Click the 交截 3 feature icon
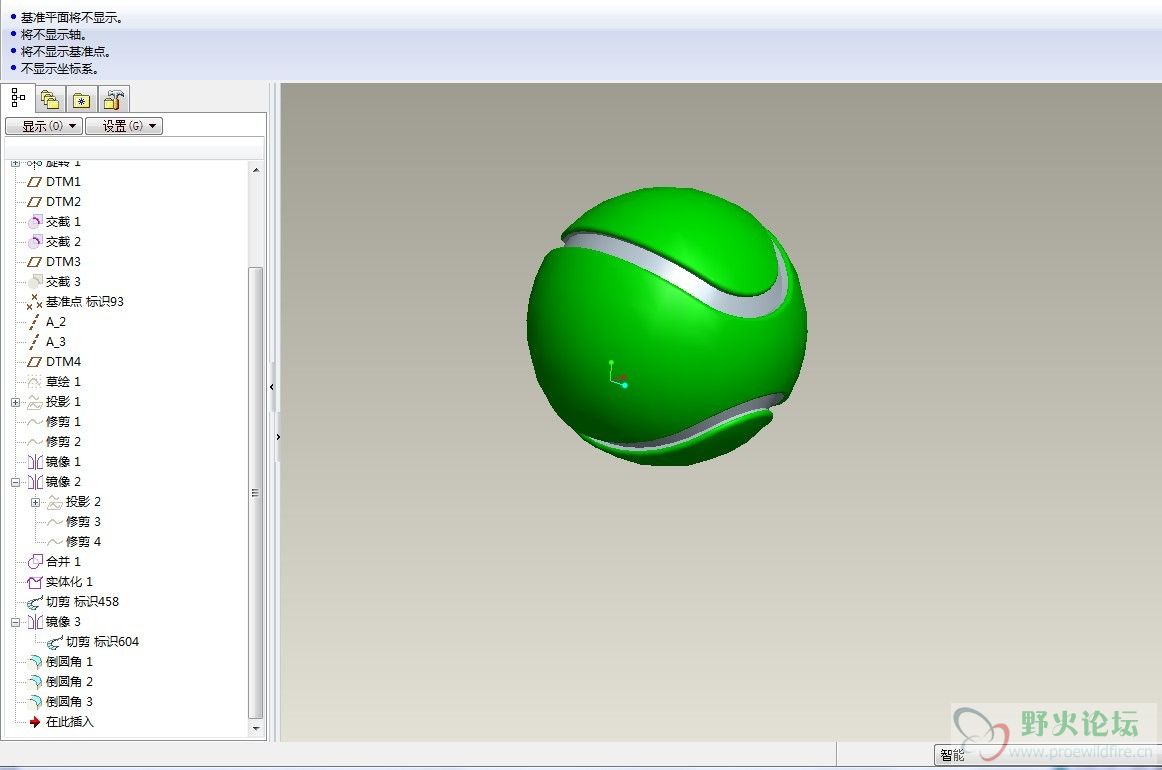Image resolution: width=1162 pixels, height=770 pixels. pos(35,282)
